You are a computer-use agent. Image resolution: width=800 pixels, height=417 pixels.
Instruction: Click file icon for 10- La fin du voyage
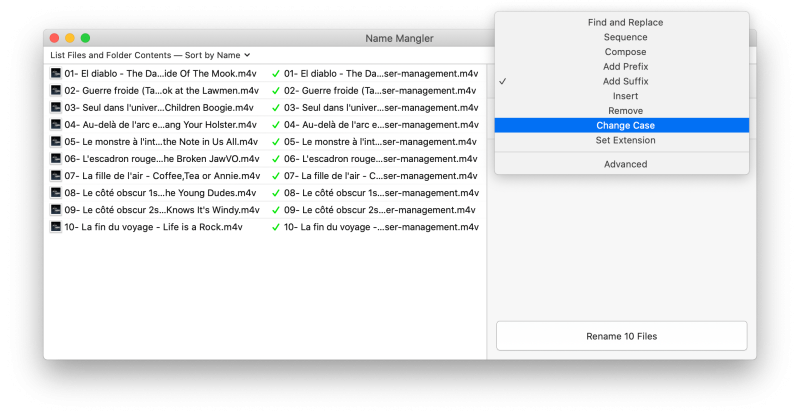click(x=56, y=227)
